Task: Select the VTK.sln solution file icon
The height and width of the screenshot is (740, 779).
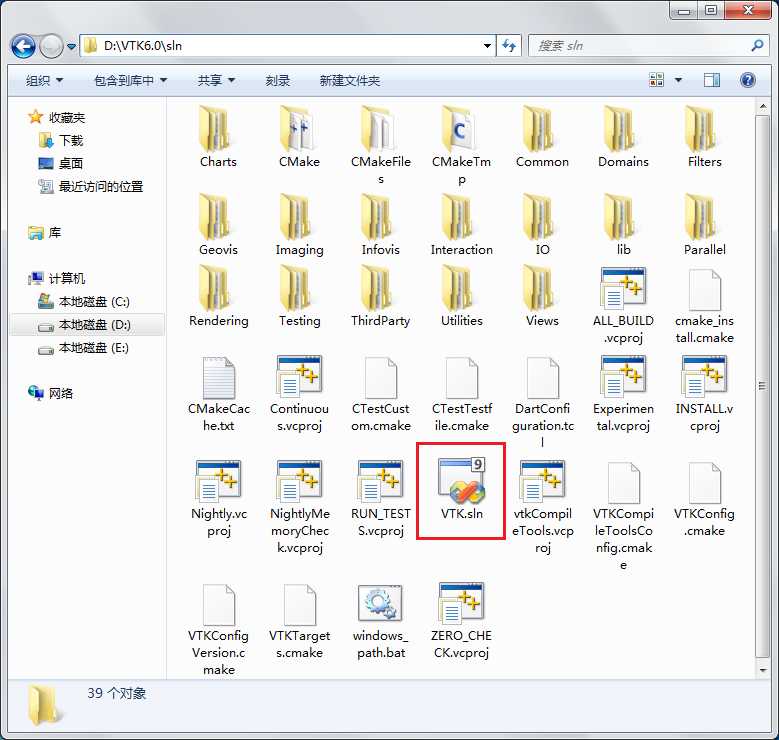Action: (x=462, y=481)
